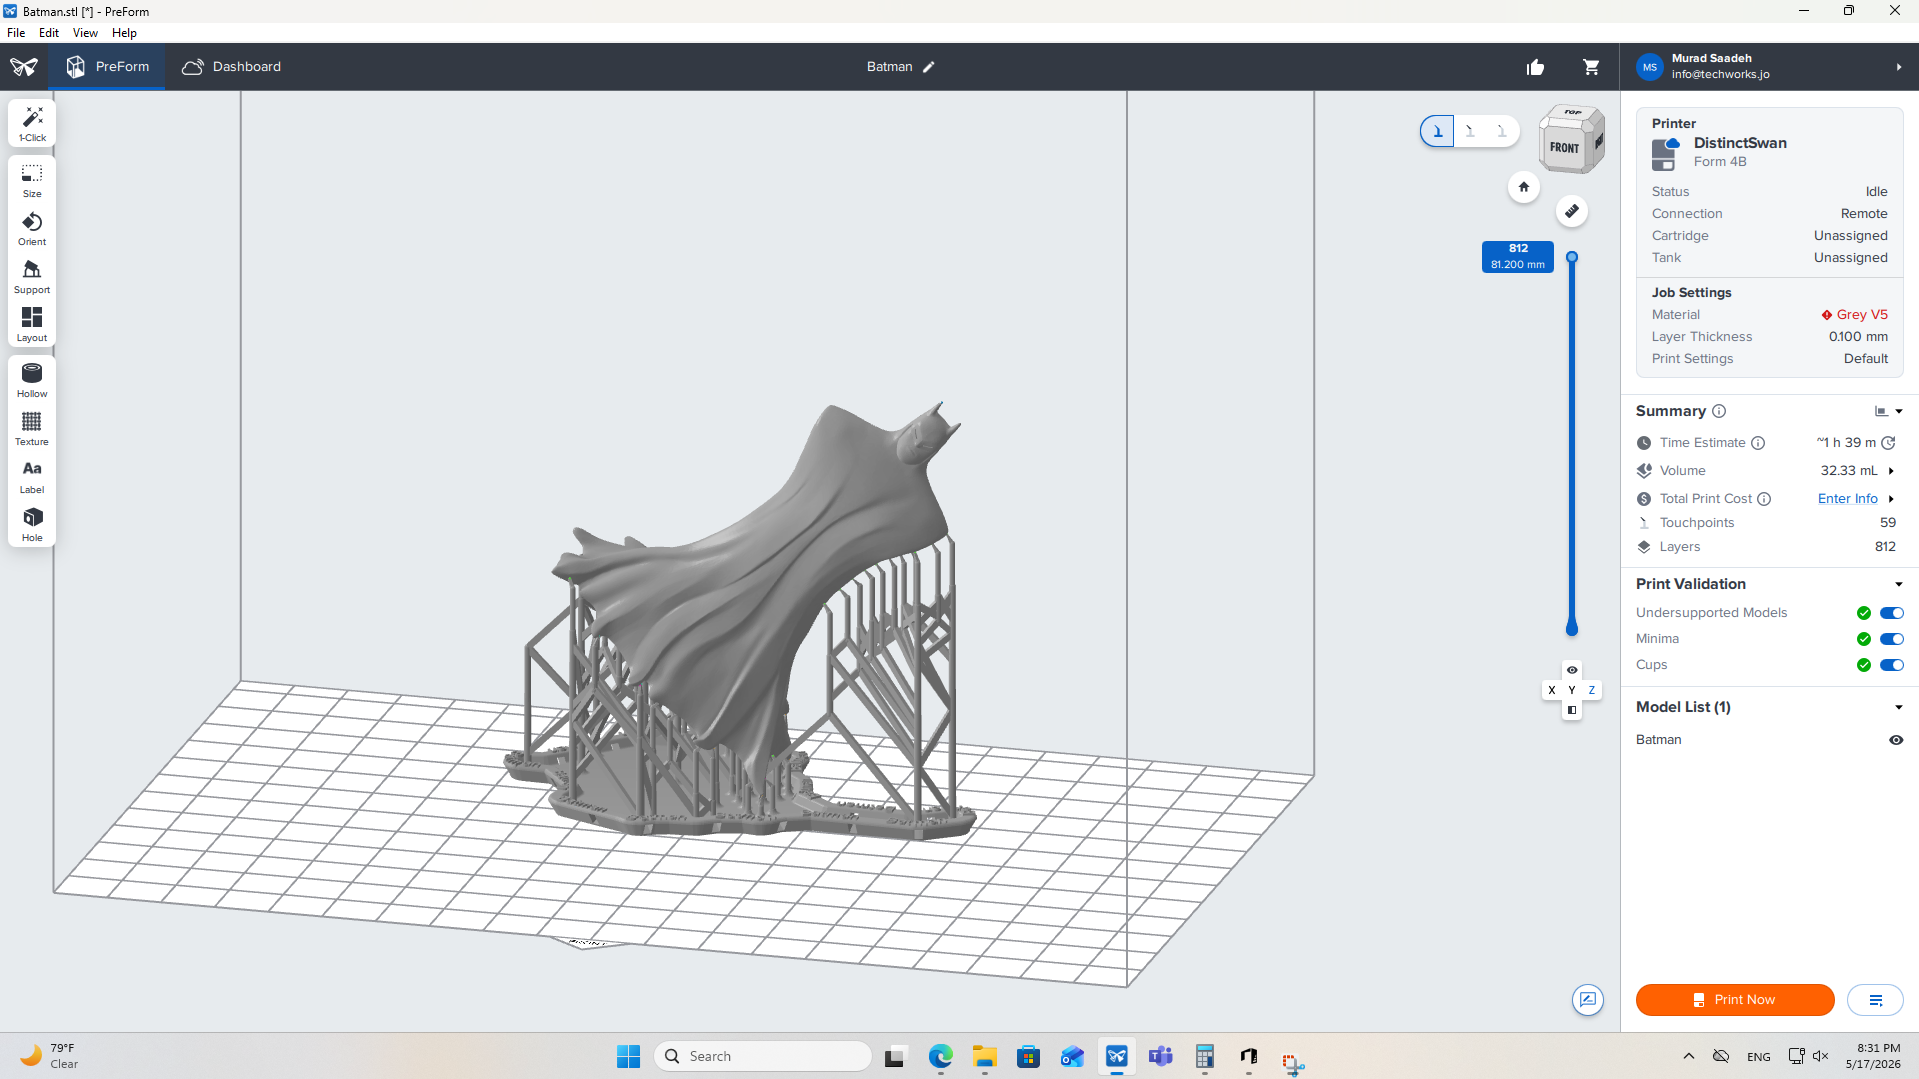Toggle Minima validation switch
The height and width of the screenshot is (1079, 1919).
1891,639
